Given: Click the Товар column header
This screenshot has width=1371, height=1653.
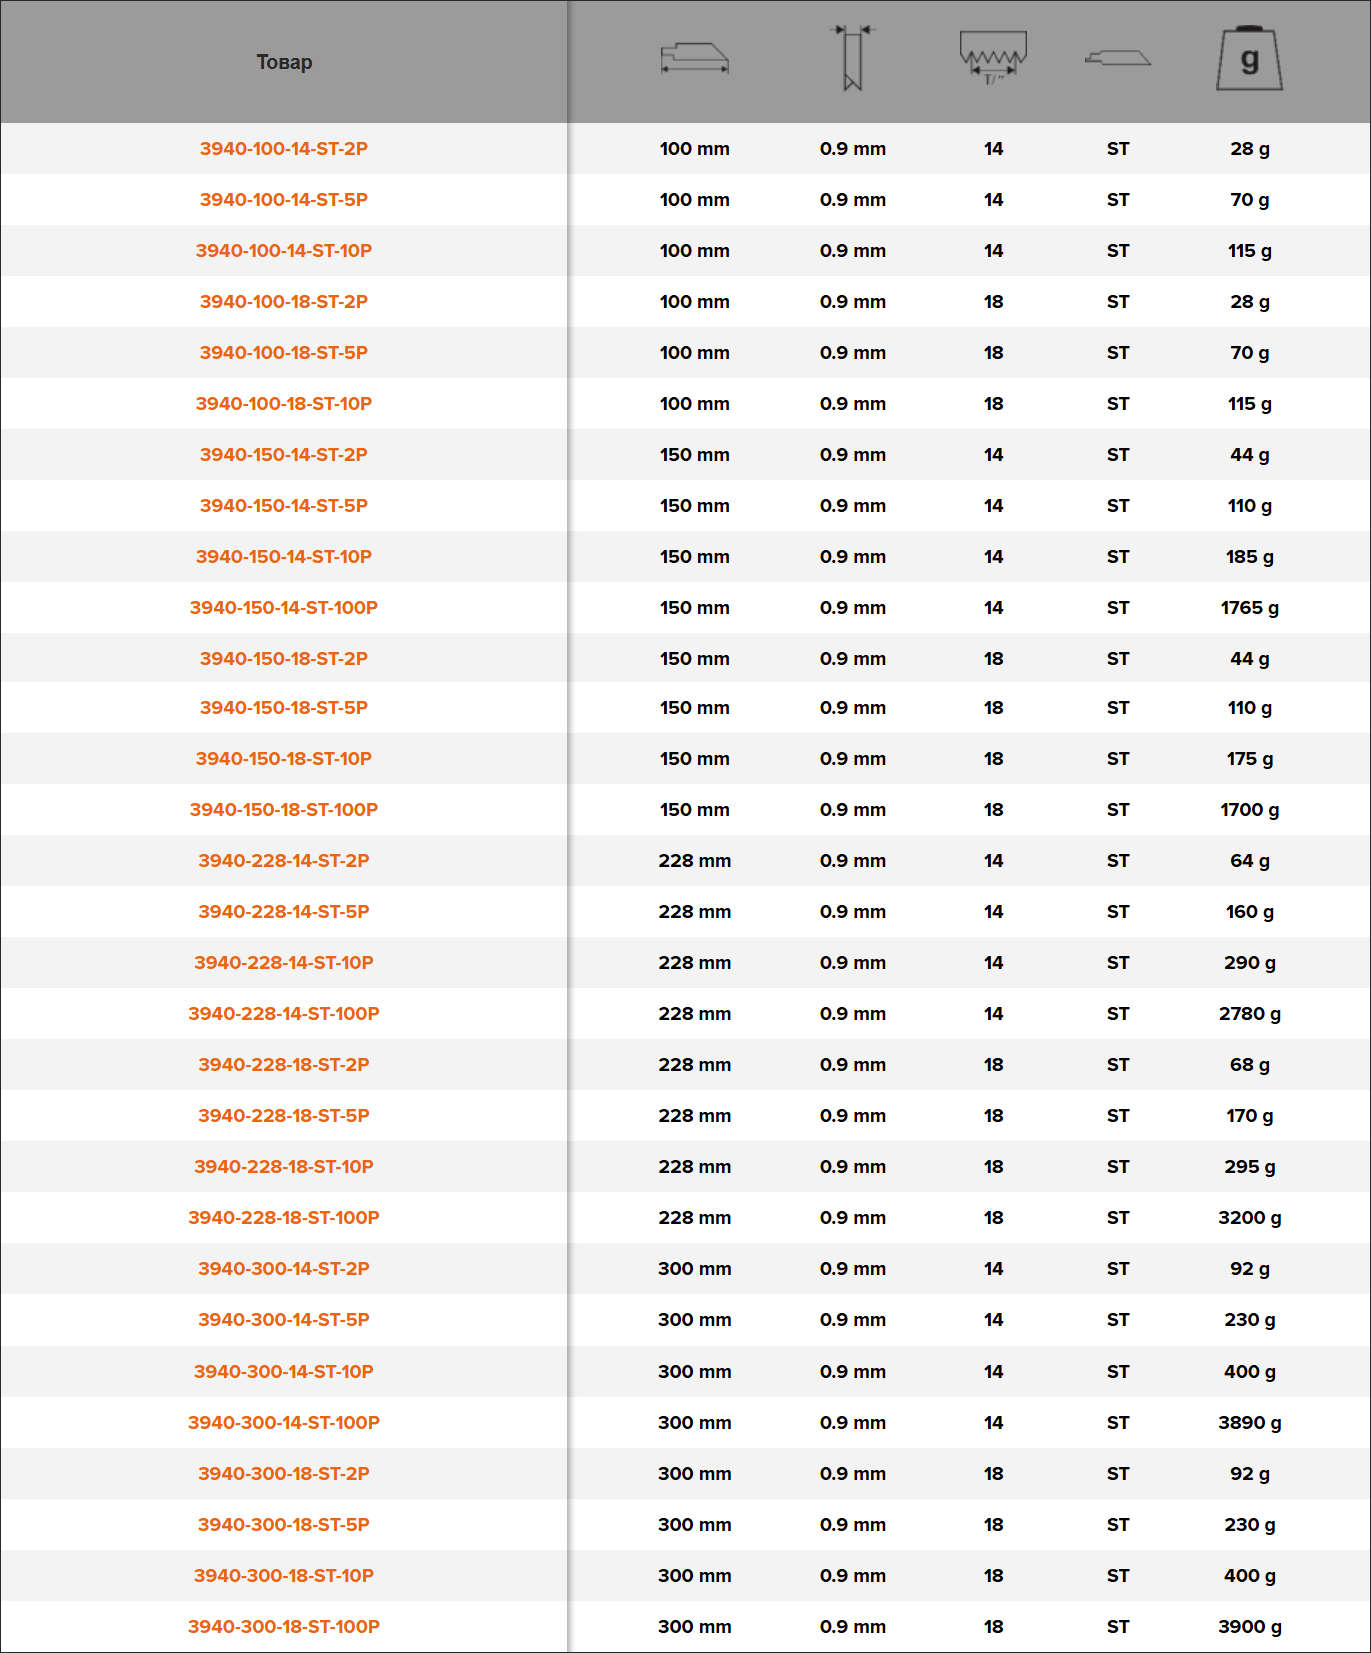Looking at the screenshot, I should pyautogui.click(x=284, y=62).
